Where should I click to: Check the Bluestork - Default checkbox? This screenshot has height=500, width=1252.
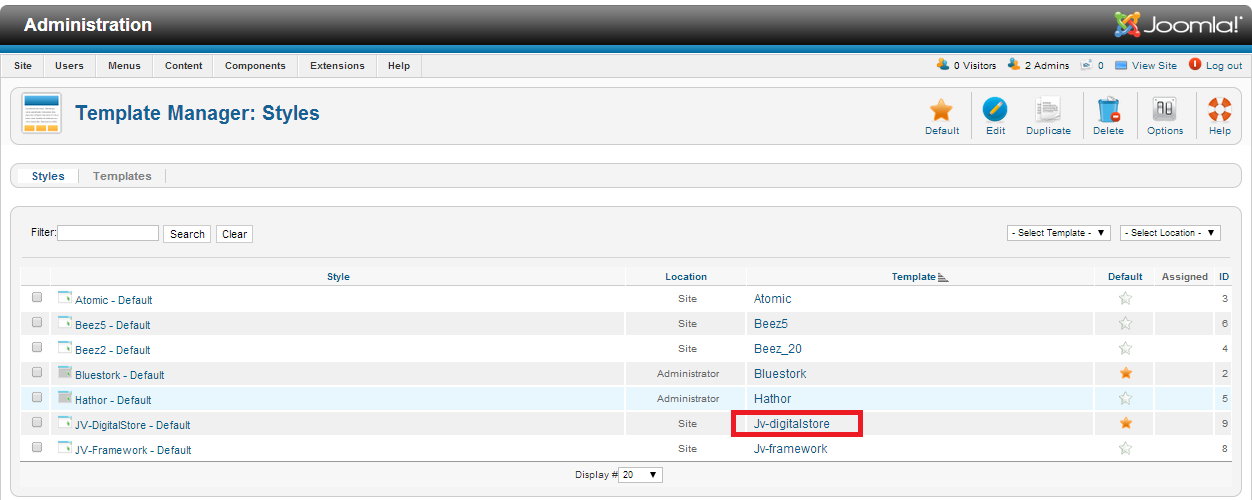37,372
